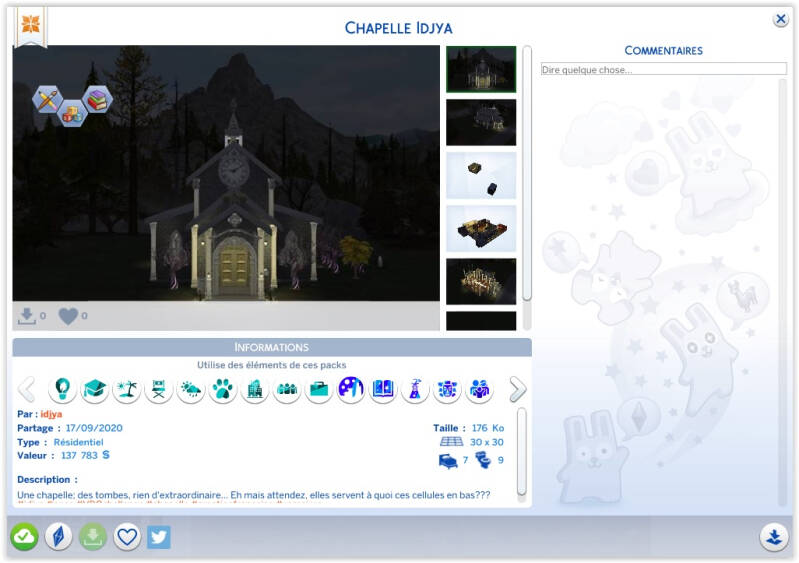Viewport: 799px width, 563px height.
Task: Select the second chapel thumbnail
Action: coord(480,122)
